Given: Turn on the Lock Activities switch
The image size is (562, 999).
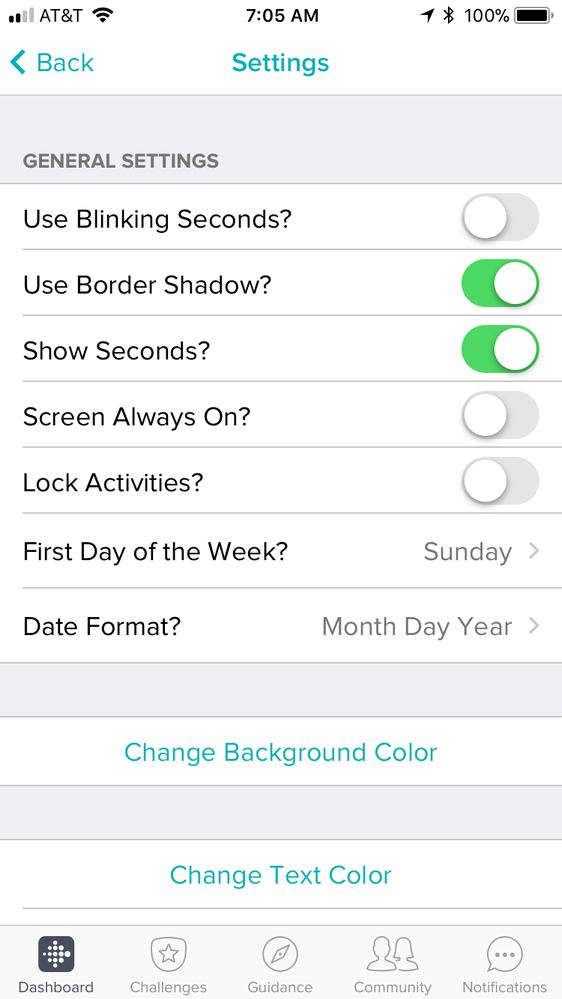Looking at the screenshot, I should pos(500,480).
